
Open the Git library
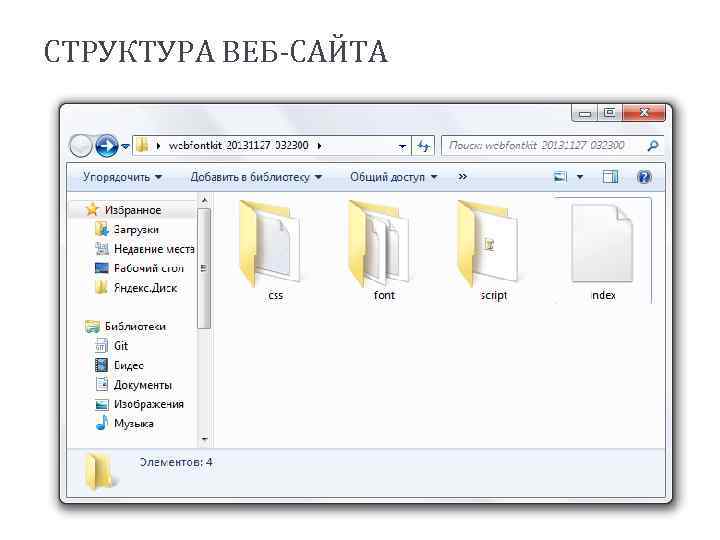click(x=121, y=346)
